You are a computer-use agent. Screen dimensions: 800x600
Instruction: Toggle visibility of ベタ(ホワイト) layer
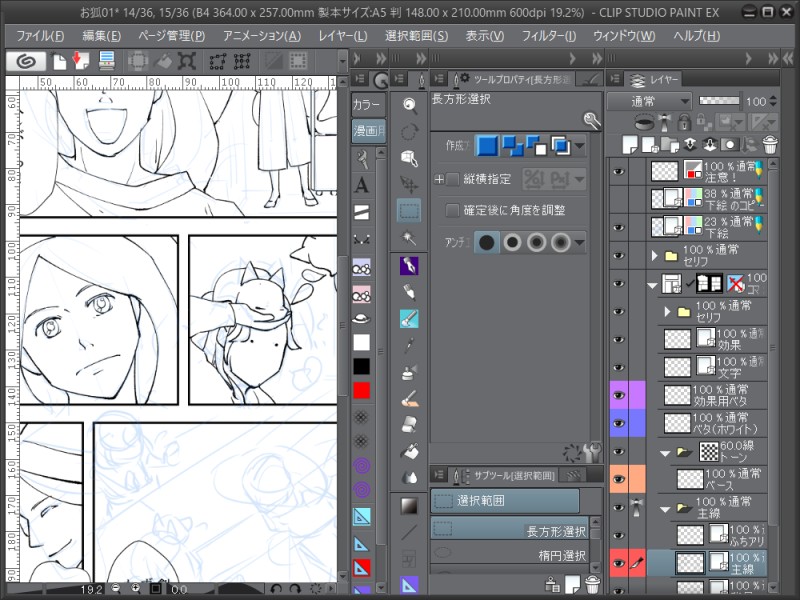(619, 423)
